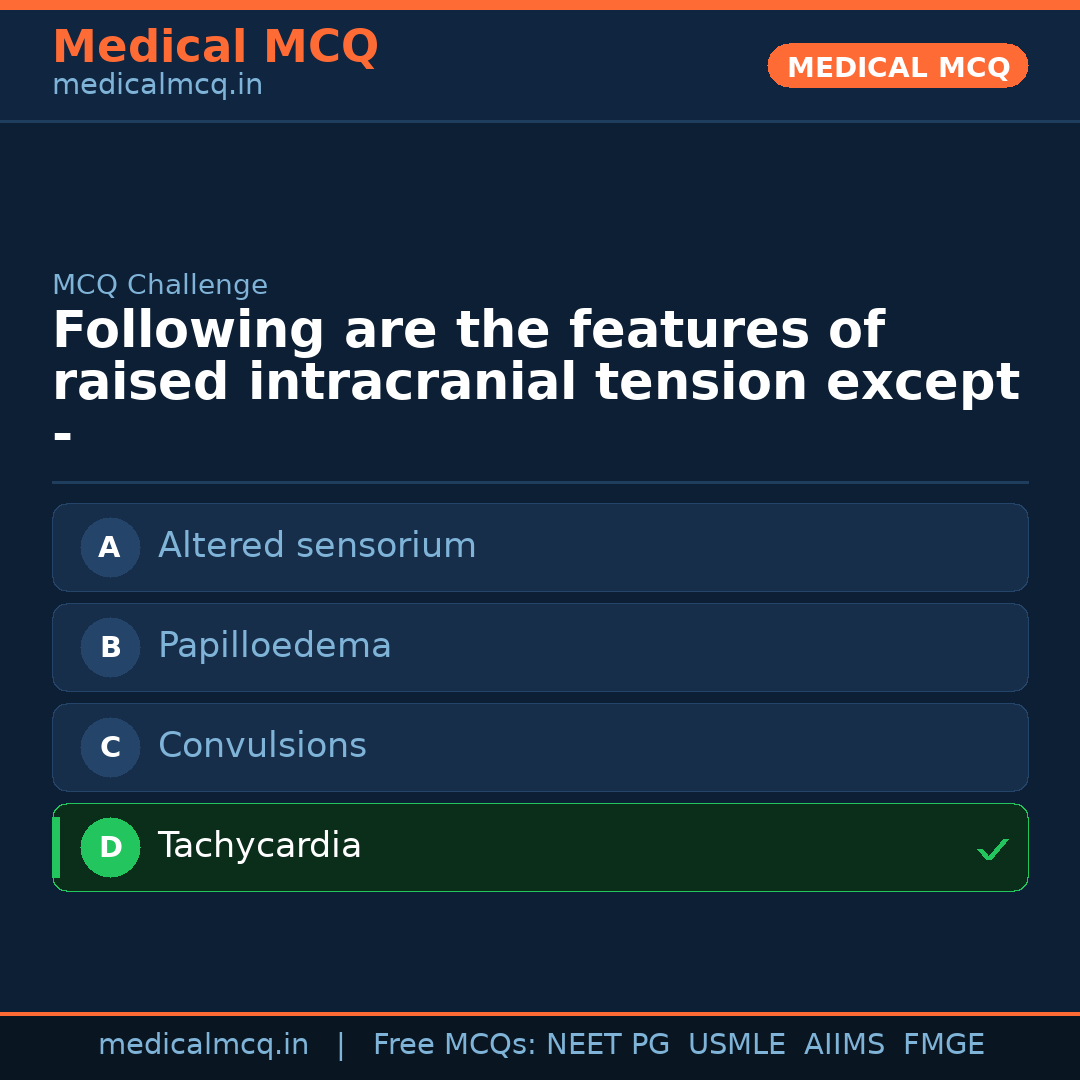This screenshot has width=1080, height=1080.
Task: Visit medicalmcq.in link in the footer
Action: tap(203, 1045)
